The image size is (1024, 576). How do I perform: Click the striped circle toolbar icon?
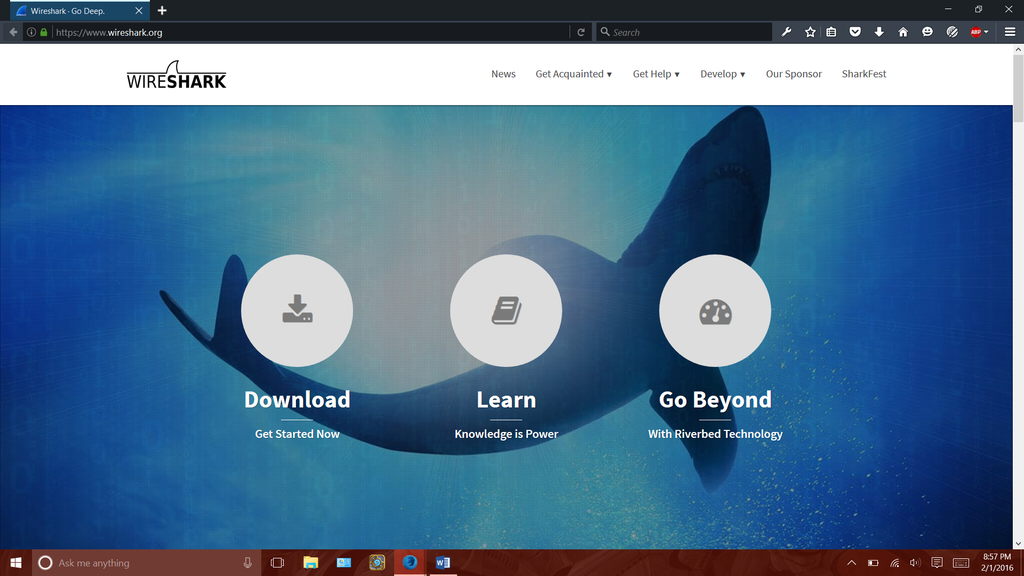952,32
